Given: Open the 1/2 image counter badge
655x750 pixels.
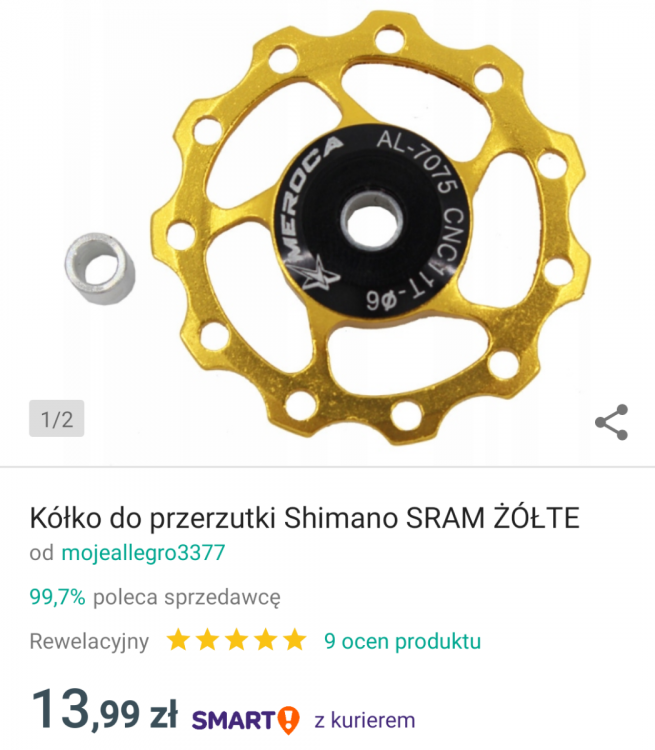Looking at the screenshot, I should (56, 419).
